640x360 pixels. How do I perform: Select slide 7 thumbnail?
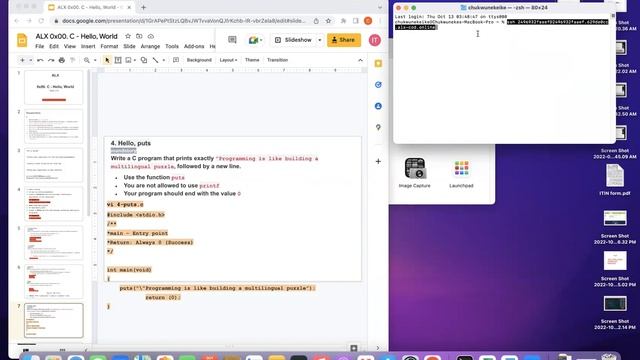pos(53,320)
